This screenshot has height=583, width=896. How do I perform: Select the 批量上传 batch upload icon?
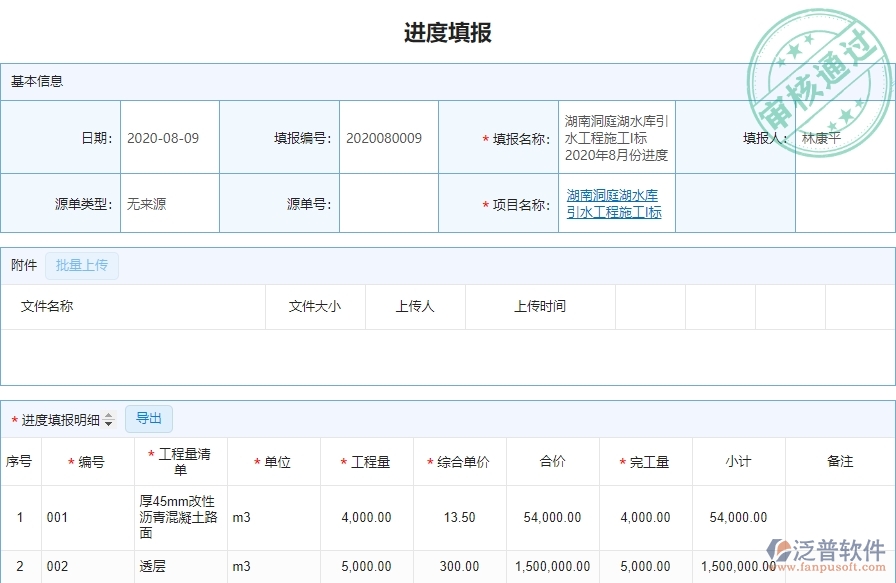[x=83, y=265]
